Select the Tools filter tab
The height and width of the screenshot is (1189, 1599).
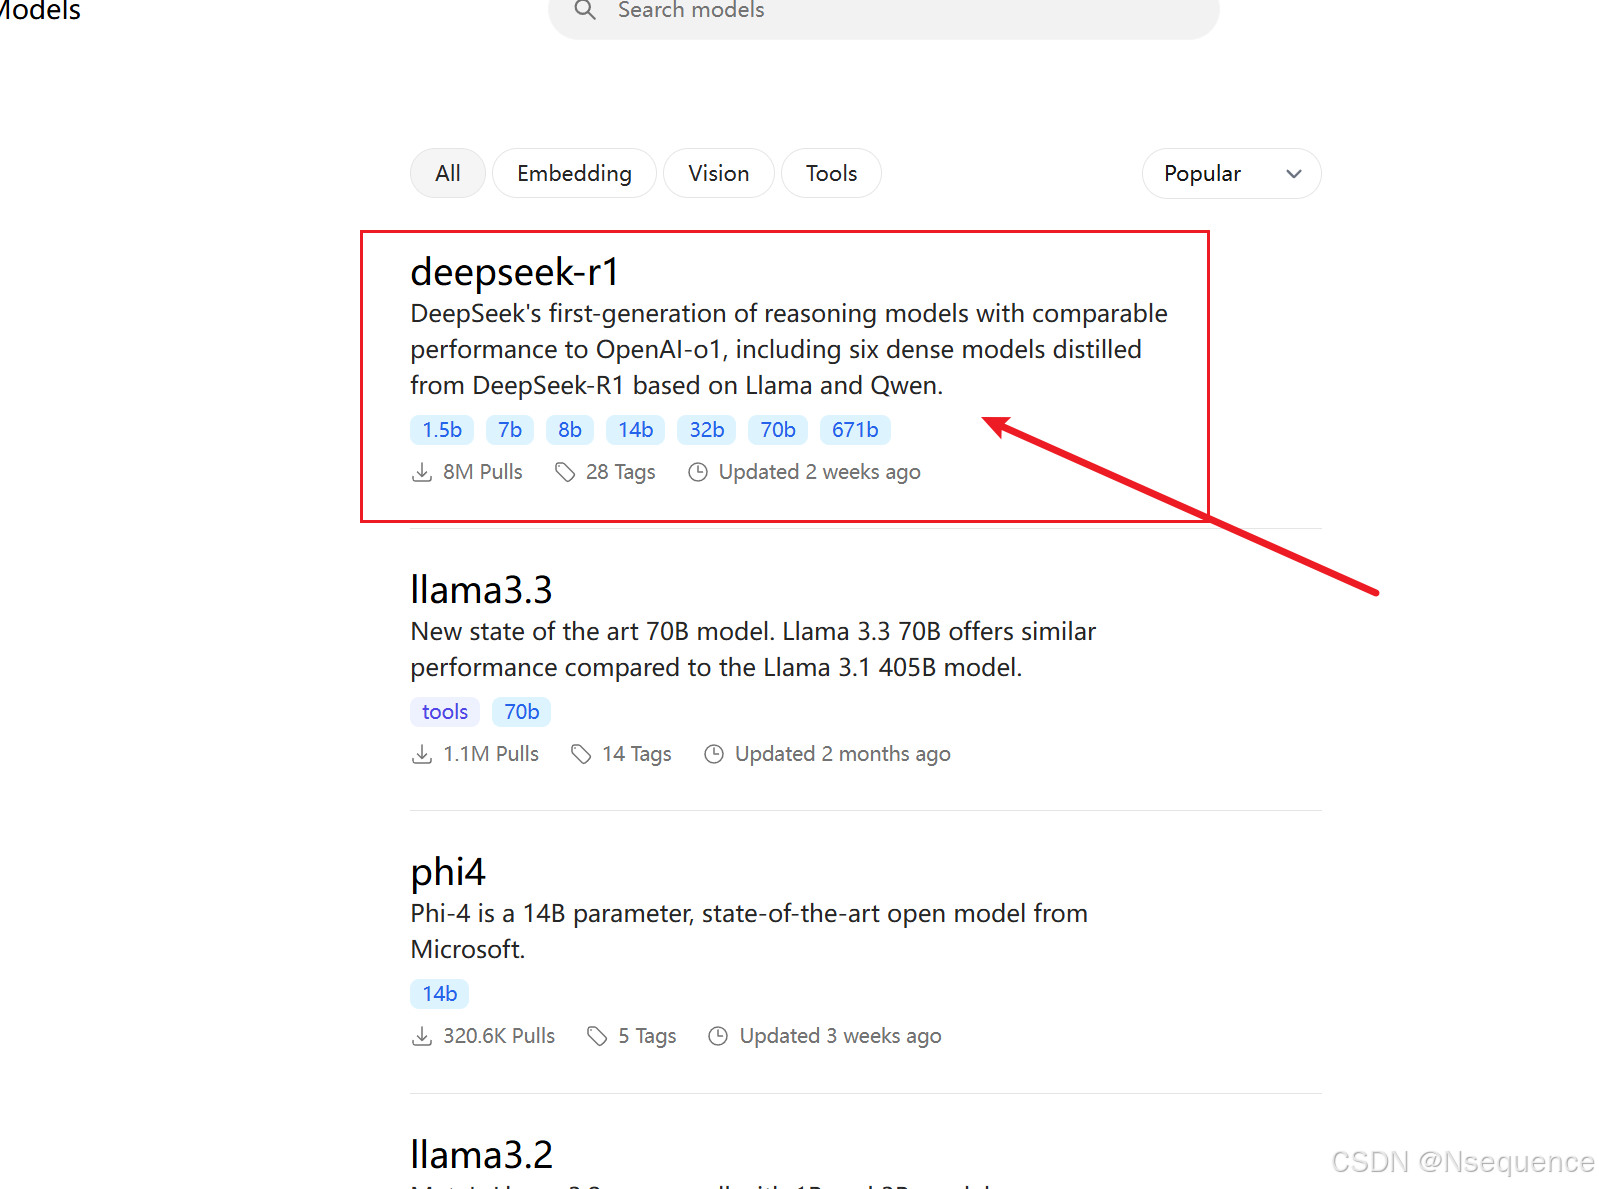coord(831,173)
